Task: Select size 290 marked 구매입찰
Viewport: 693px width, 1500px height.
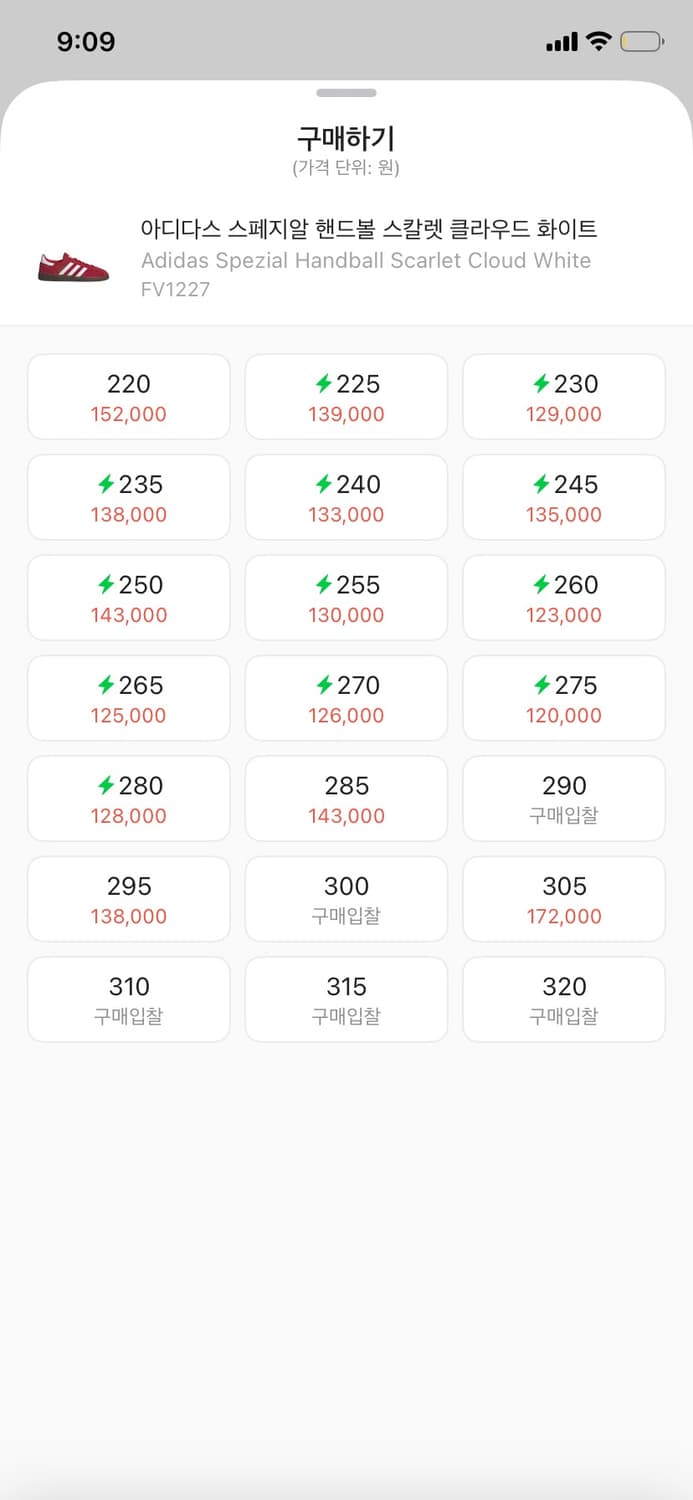Action: coord(564,798)
